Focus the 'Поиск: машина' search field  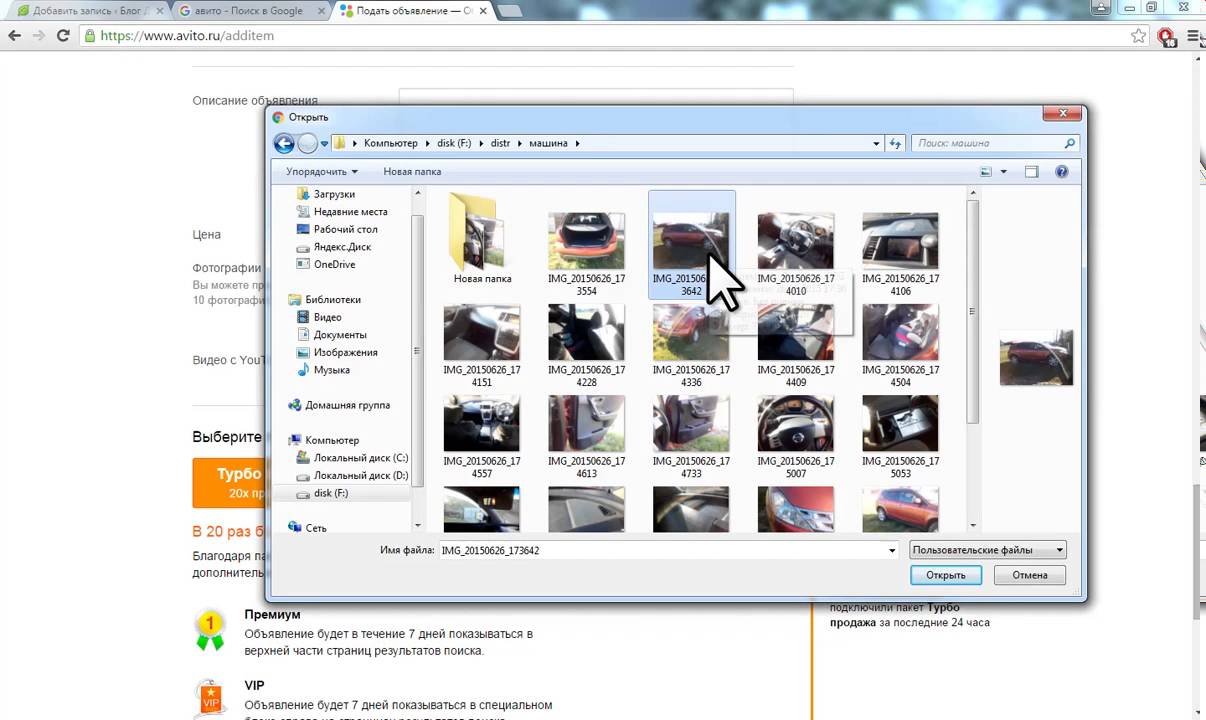pyautogui.click(x=996, y=143)
